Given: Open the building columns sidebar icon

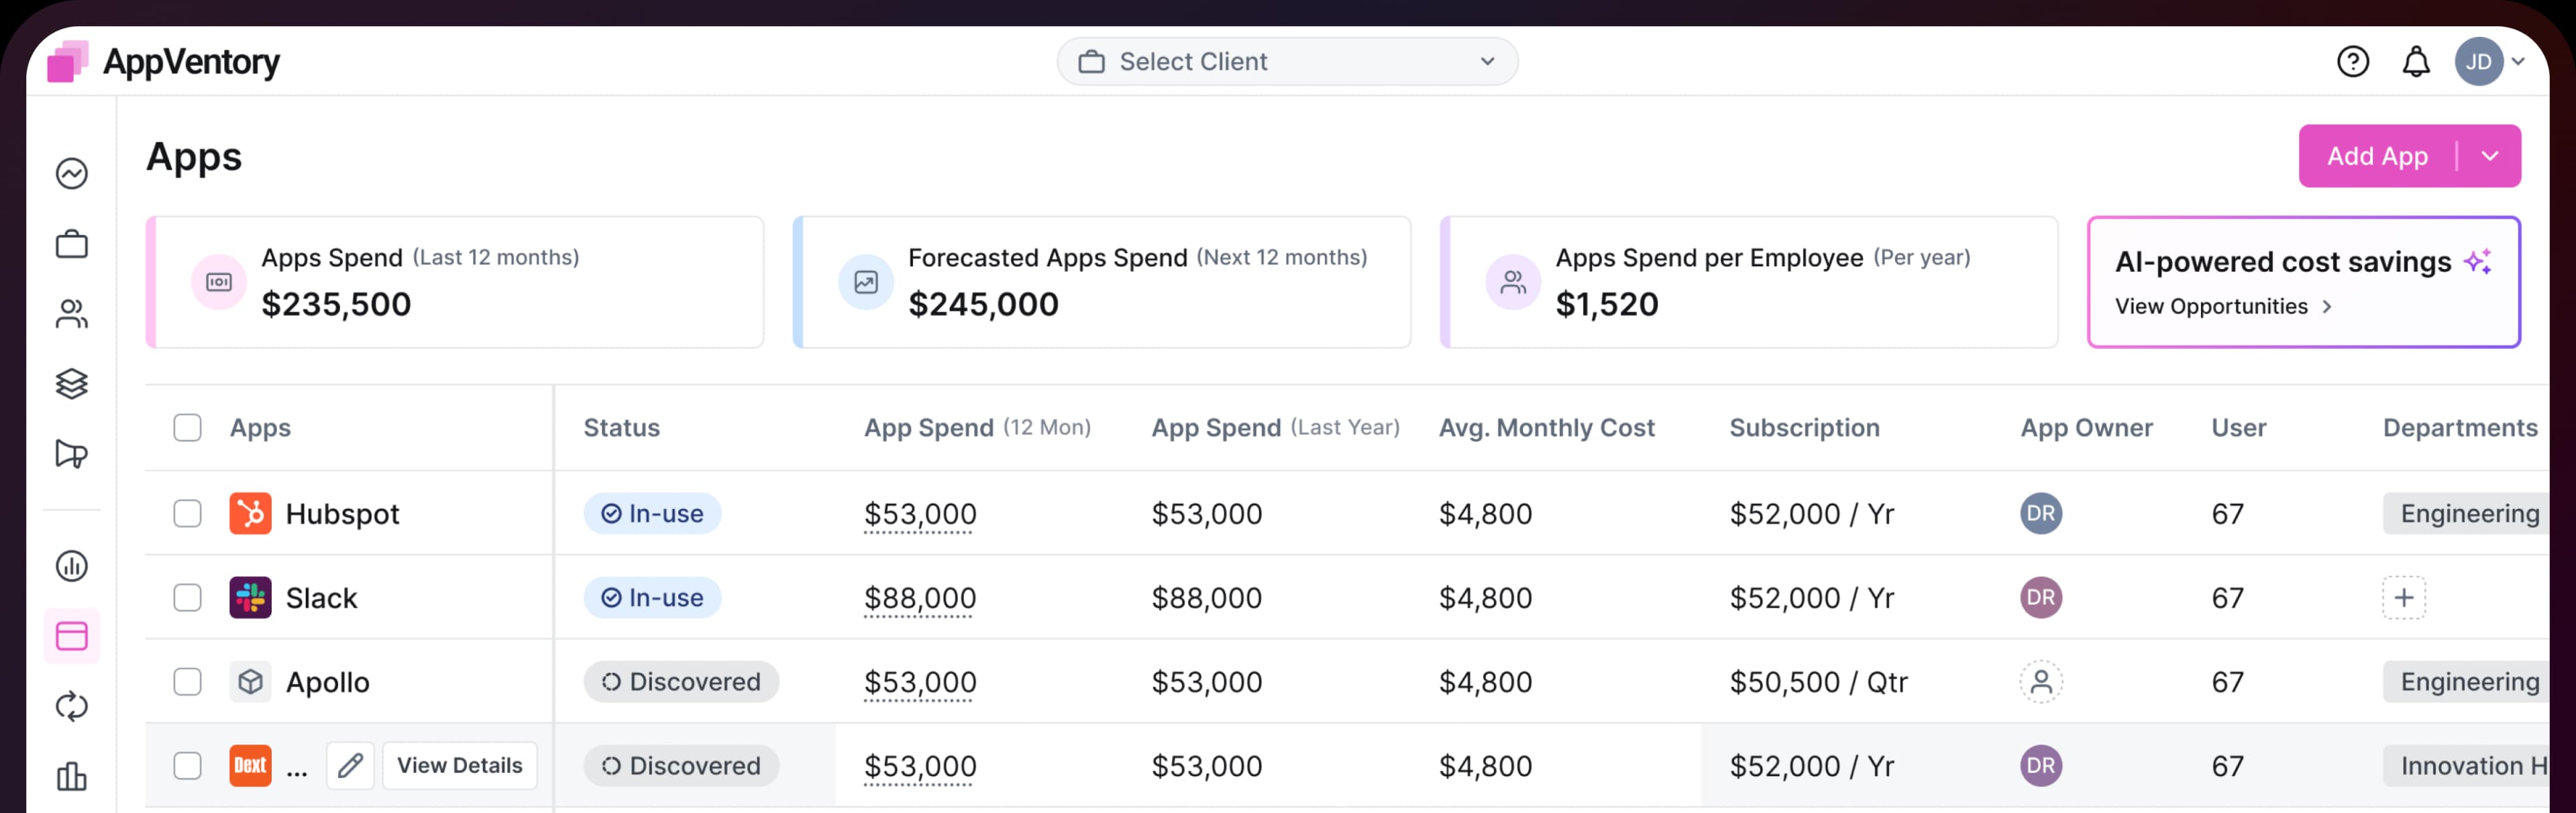Looking at the screenshot, I should pyautogui.click(x=72, y=776).
